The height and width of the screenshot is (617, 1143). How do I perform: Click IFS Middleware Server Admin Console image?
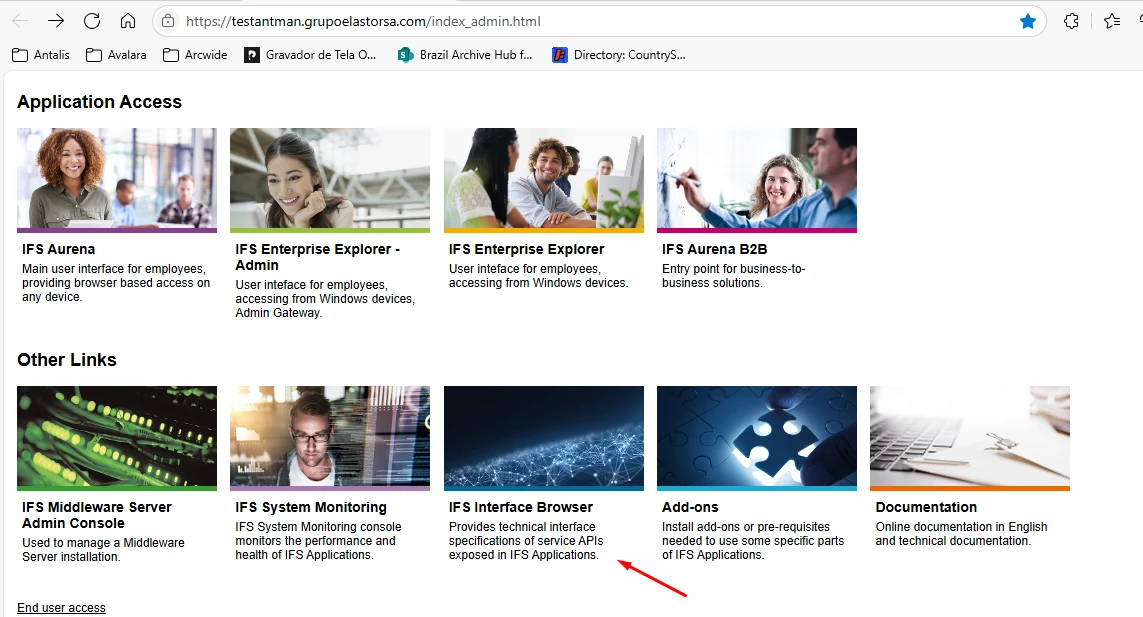coord(117,438)
